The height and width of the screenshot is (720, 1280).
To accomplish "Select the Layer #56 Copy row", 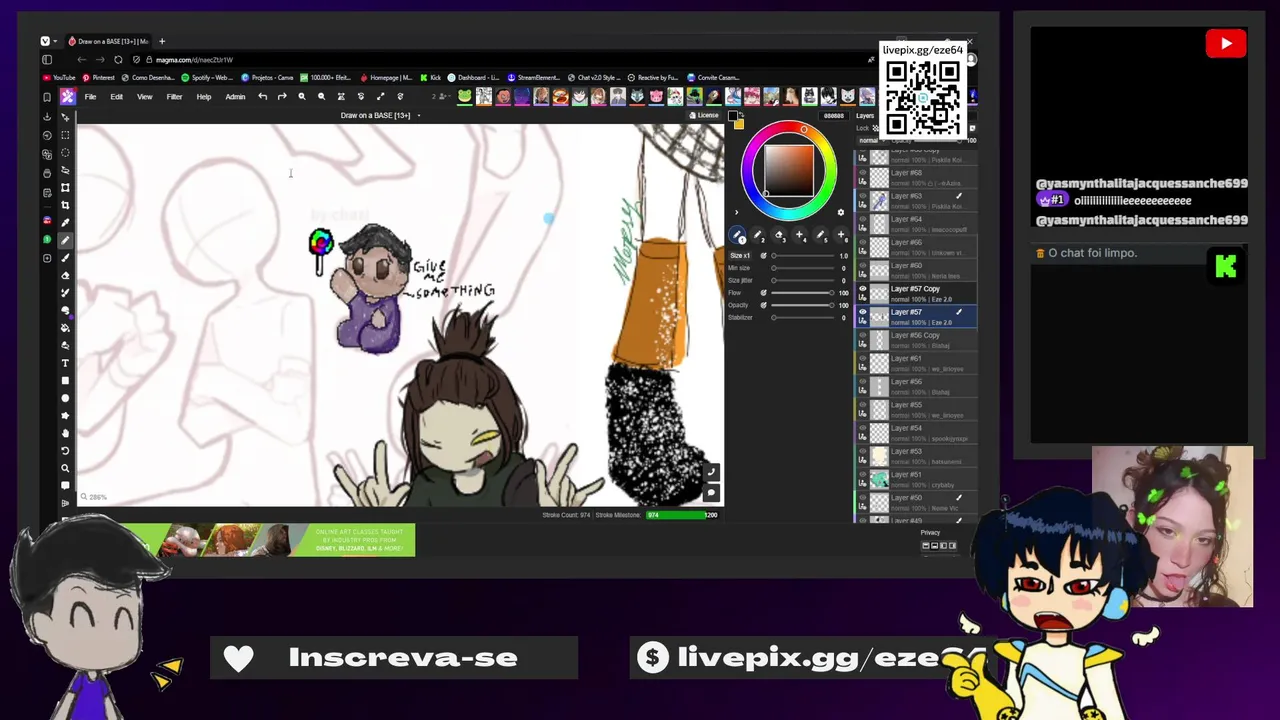I will tap(917, 340).
